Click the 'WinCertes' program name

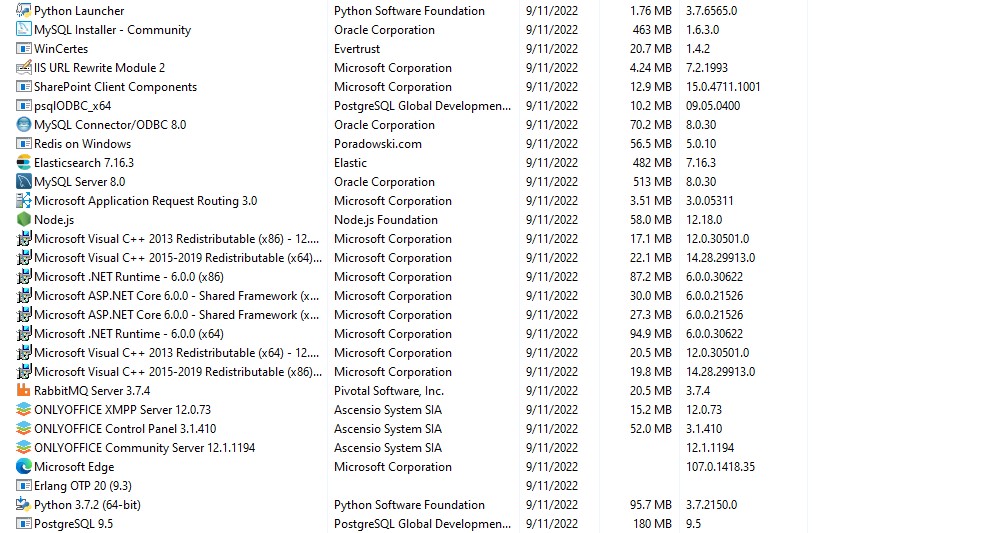(x=61, y=48)
